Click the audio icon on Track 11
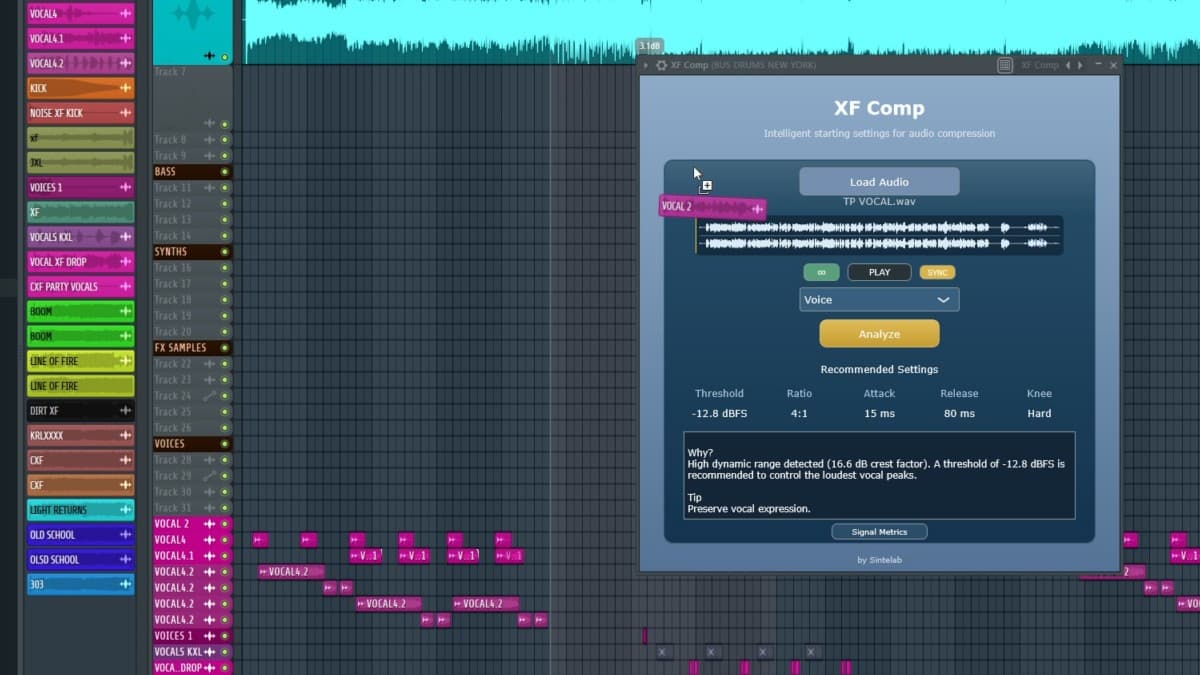The height and width of the screenshot is (675, 1200). [x=210, y=188]
